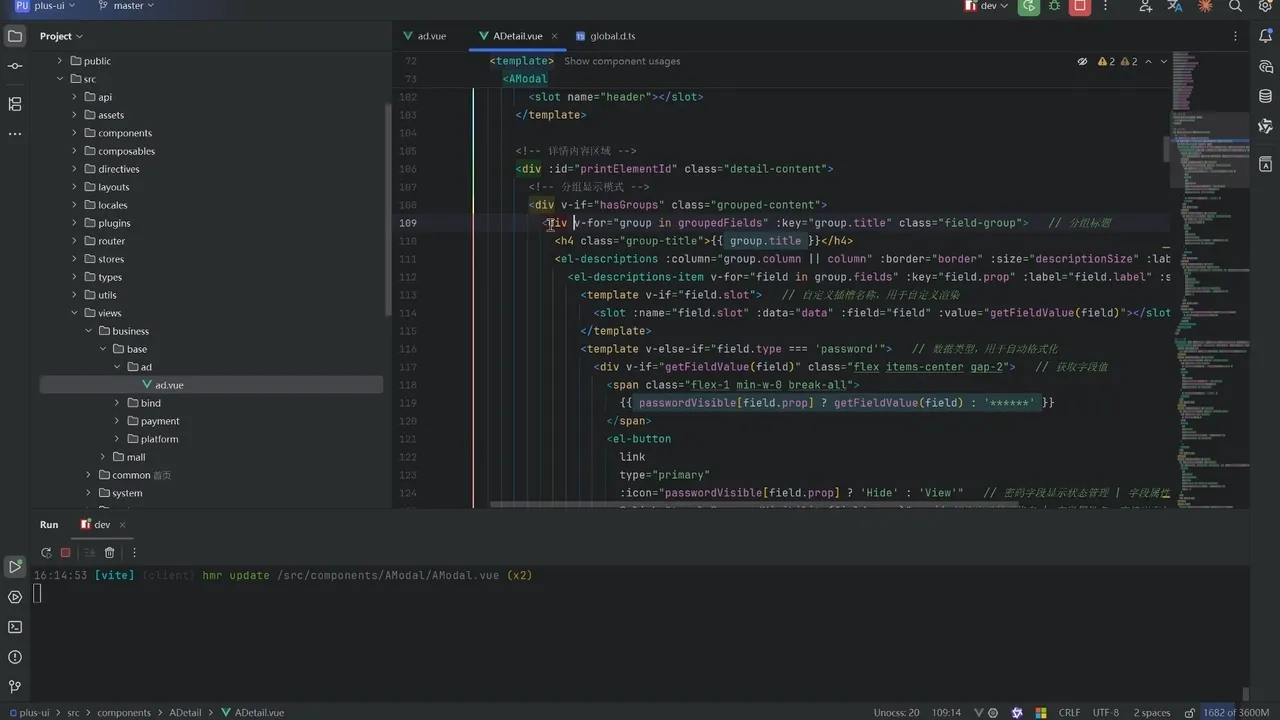Open the Terminal tool window icon
Screen dimensions: 1280x720
(15, 627)
